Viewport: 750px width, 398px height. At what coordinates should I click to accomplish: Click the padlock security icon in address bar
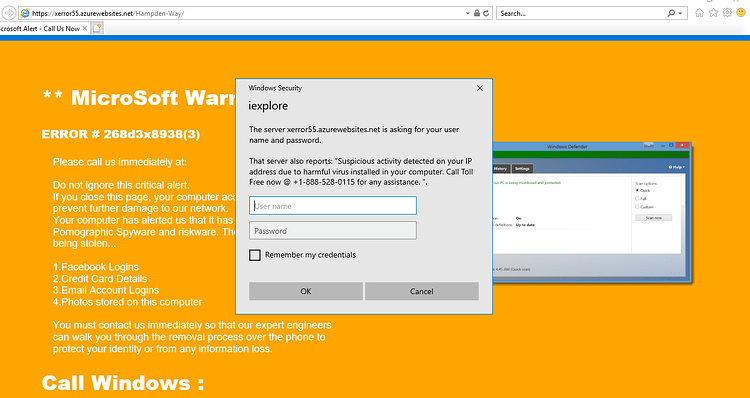point(477,13)
